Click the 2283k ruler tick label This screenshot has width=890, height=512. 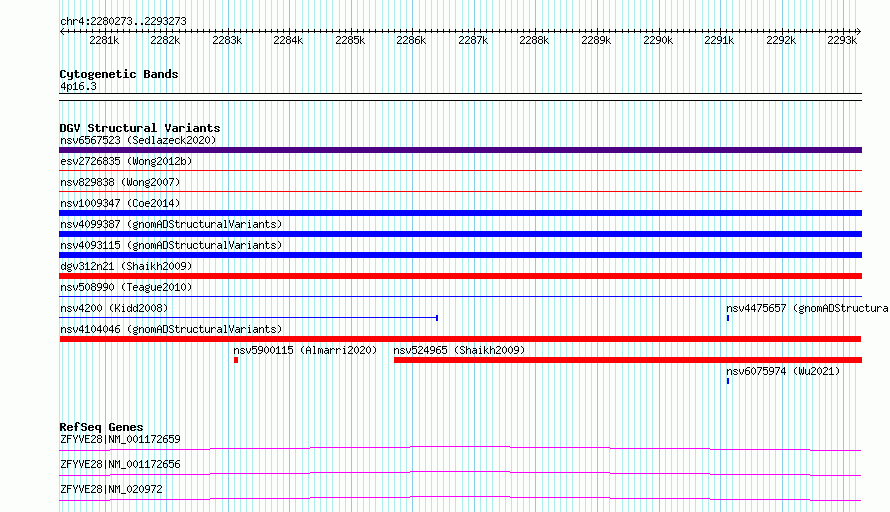click(x=227, y=40)
